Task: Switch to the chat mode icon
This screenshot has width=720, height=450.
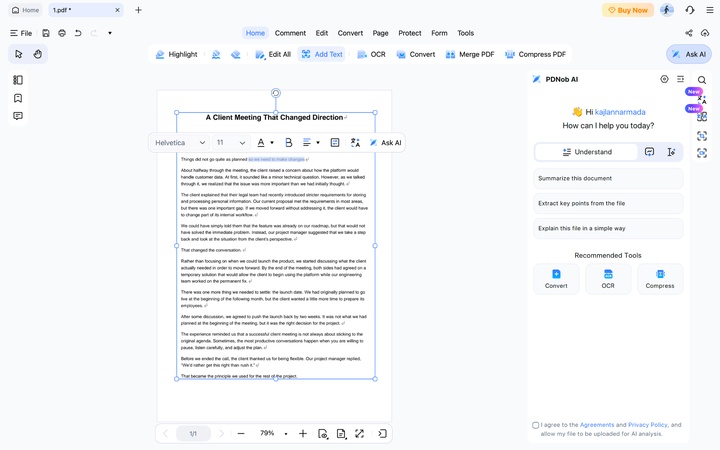Action: (649, 152)
